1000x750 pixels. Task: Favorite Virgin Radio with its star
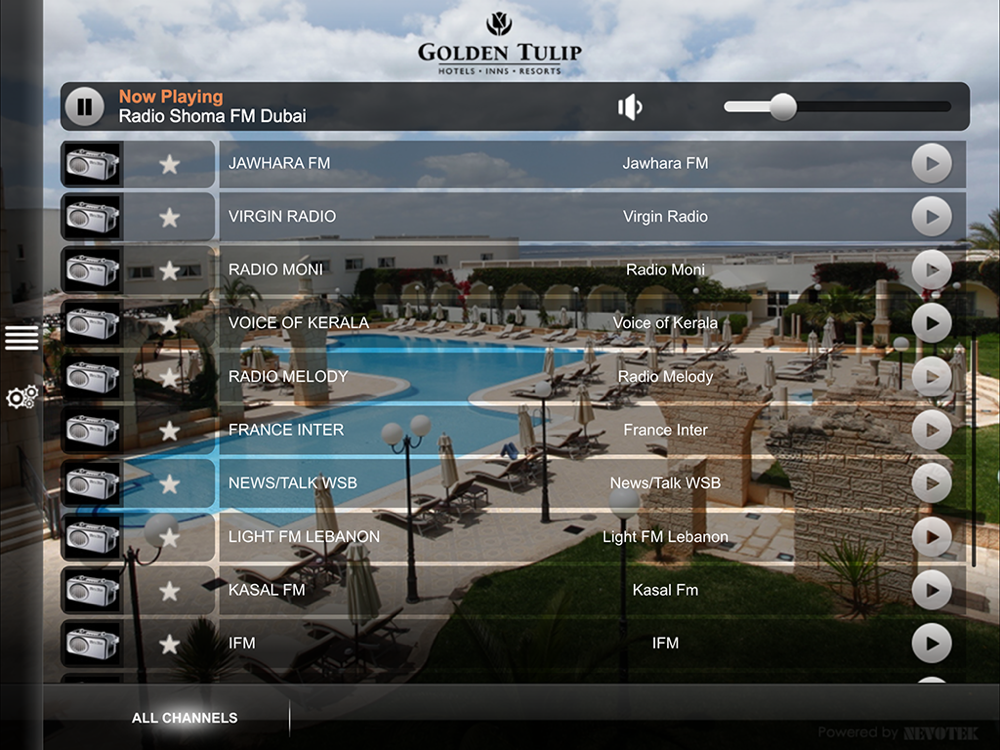169,218
